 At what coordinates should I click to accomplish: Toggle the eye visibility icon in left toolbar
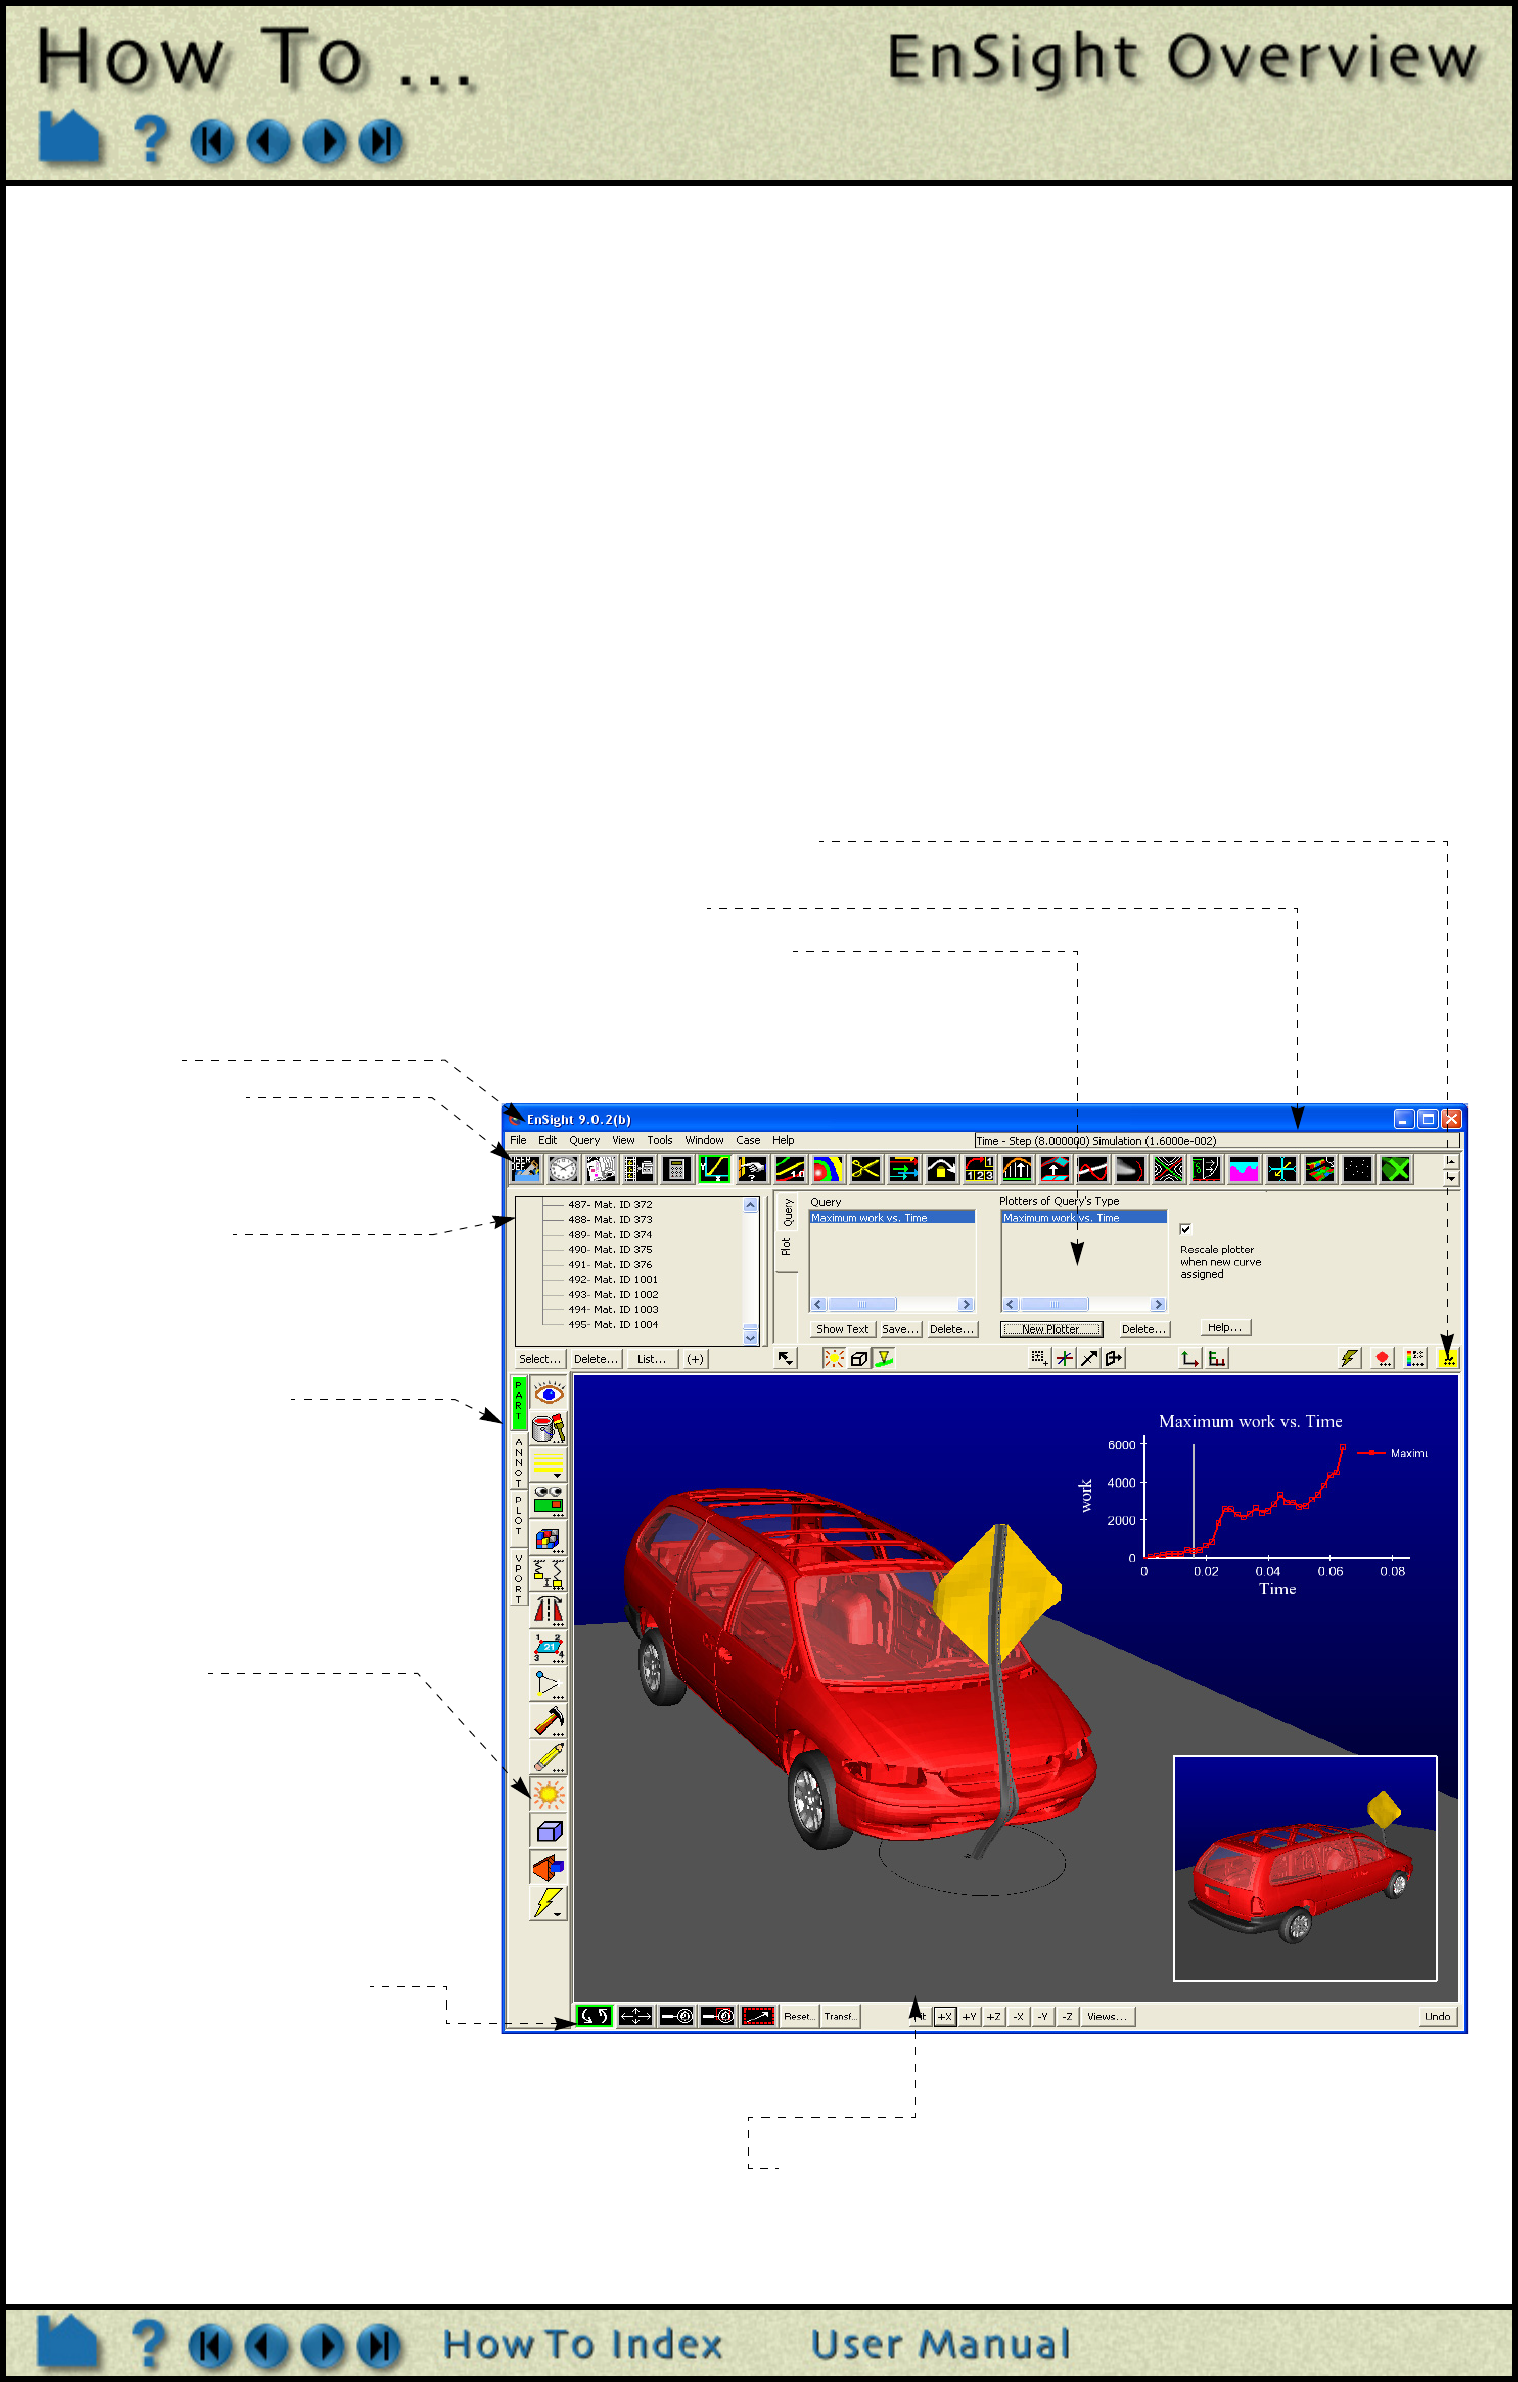548,1392
